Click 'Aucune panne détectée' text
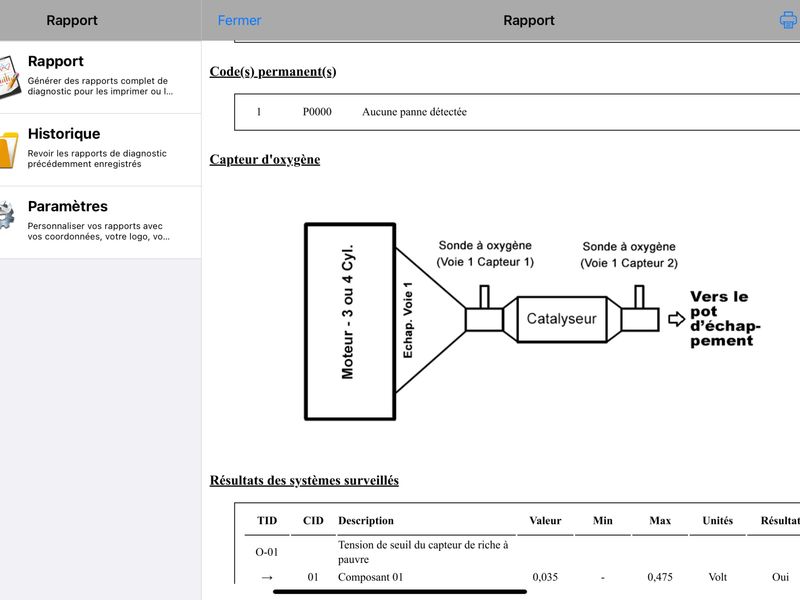The image size is (800, 600). click(414, 112)
